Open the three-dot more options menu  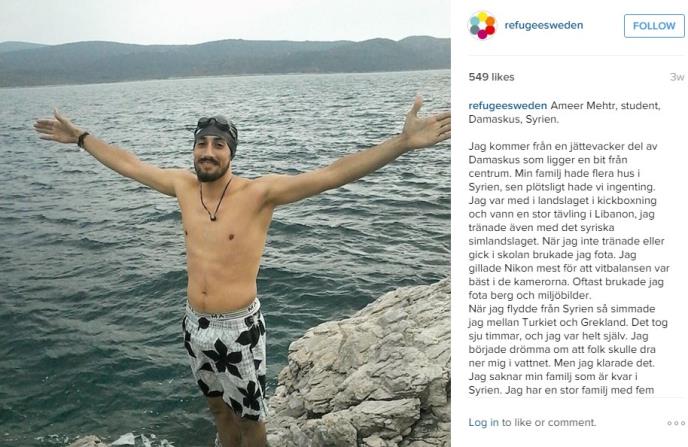676,423
